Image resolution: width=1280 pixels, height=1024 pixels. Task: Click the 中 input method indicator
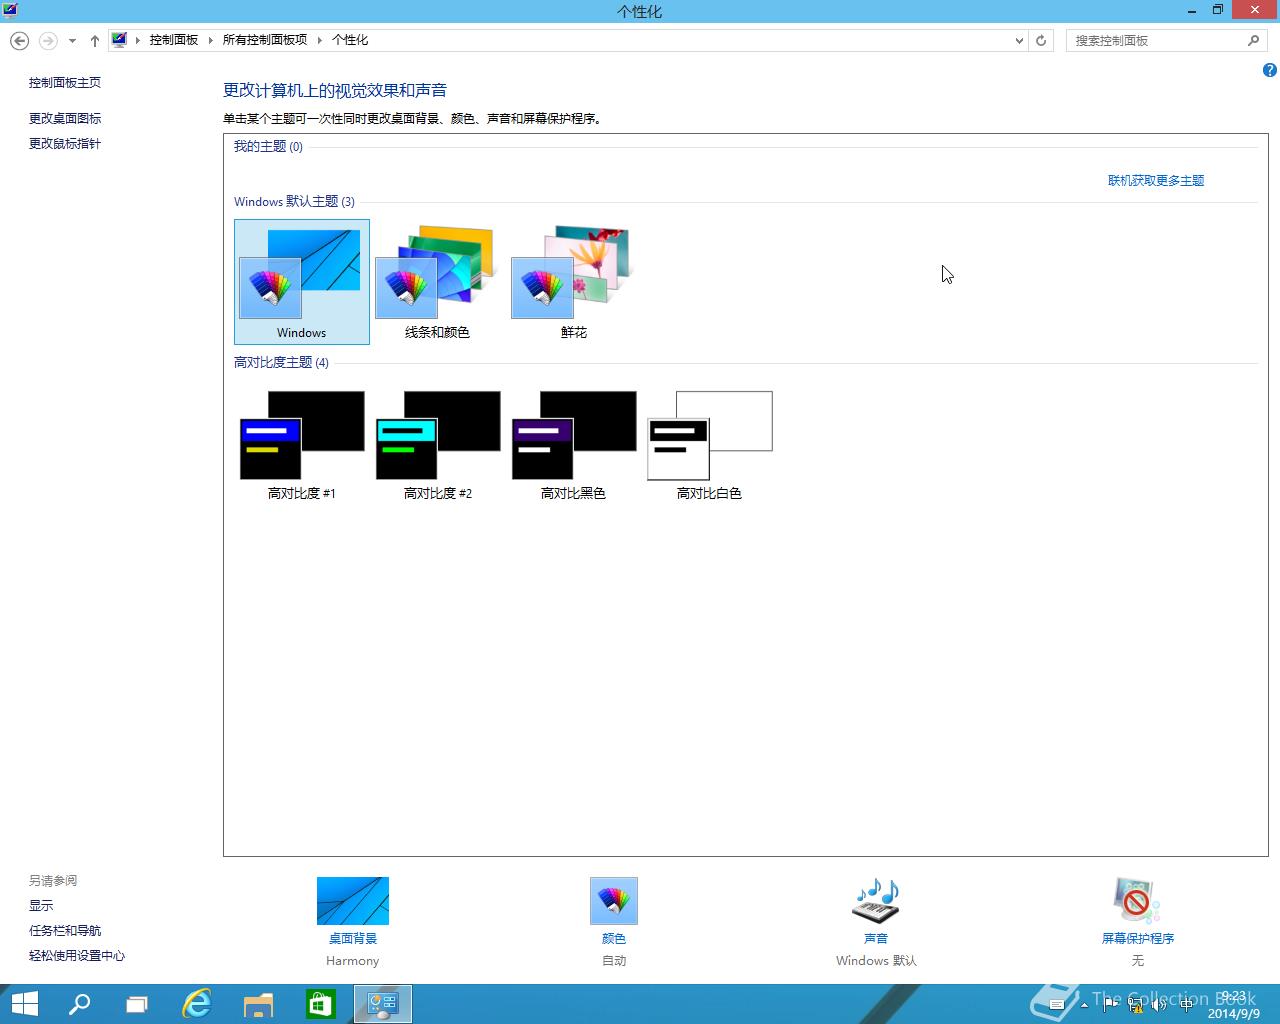(x=1186, y=1005)
